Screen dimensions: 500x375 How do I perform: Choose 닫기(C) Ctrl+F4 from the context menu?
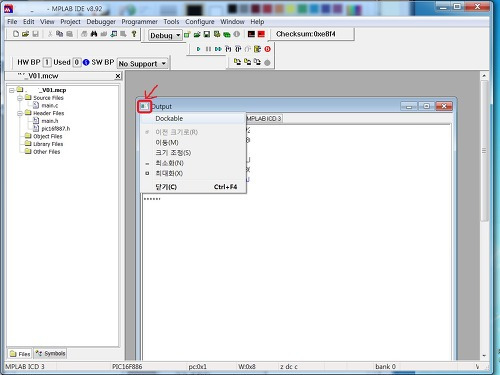pos(193,187)
